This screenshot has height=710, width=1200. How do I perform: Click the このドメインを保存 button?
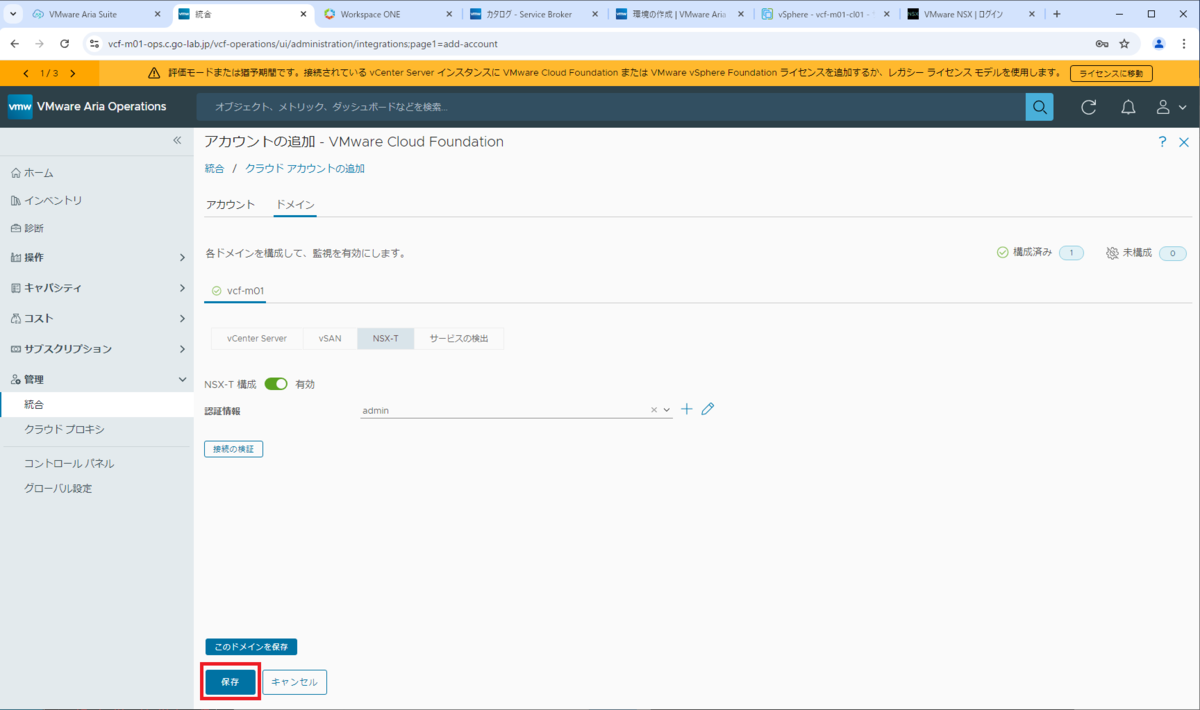click(251, 647)
